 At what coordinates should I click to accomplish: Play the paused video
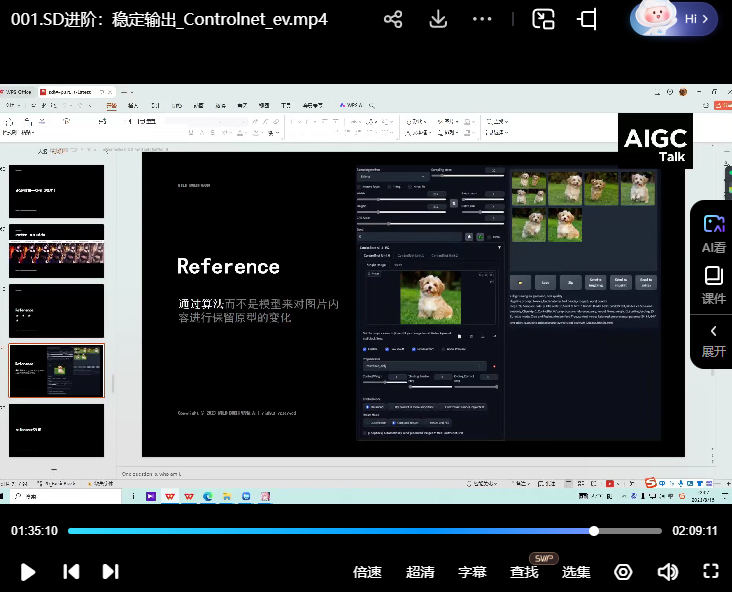pos(28,572)
